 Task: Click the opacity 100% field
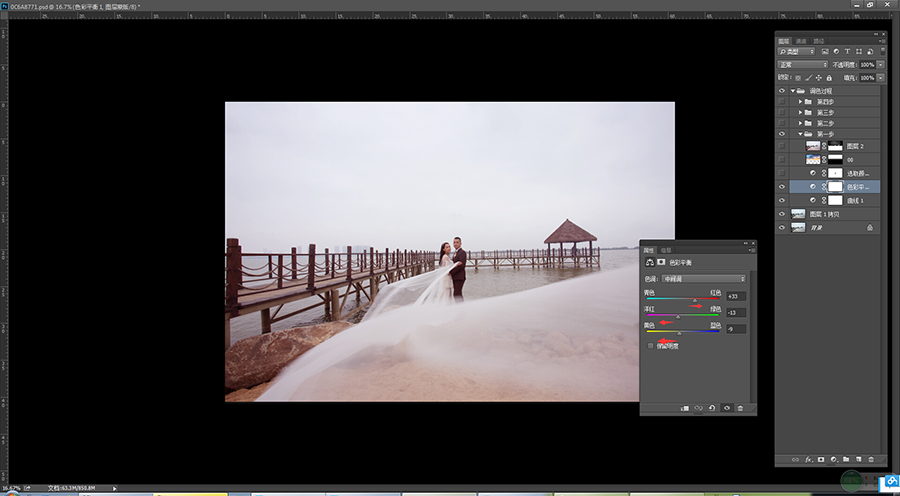pos(867,65)
